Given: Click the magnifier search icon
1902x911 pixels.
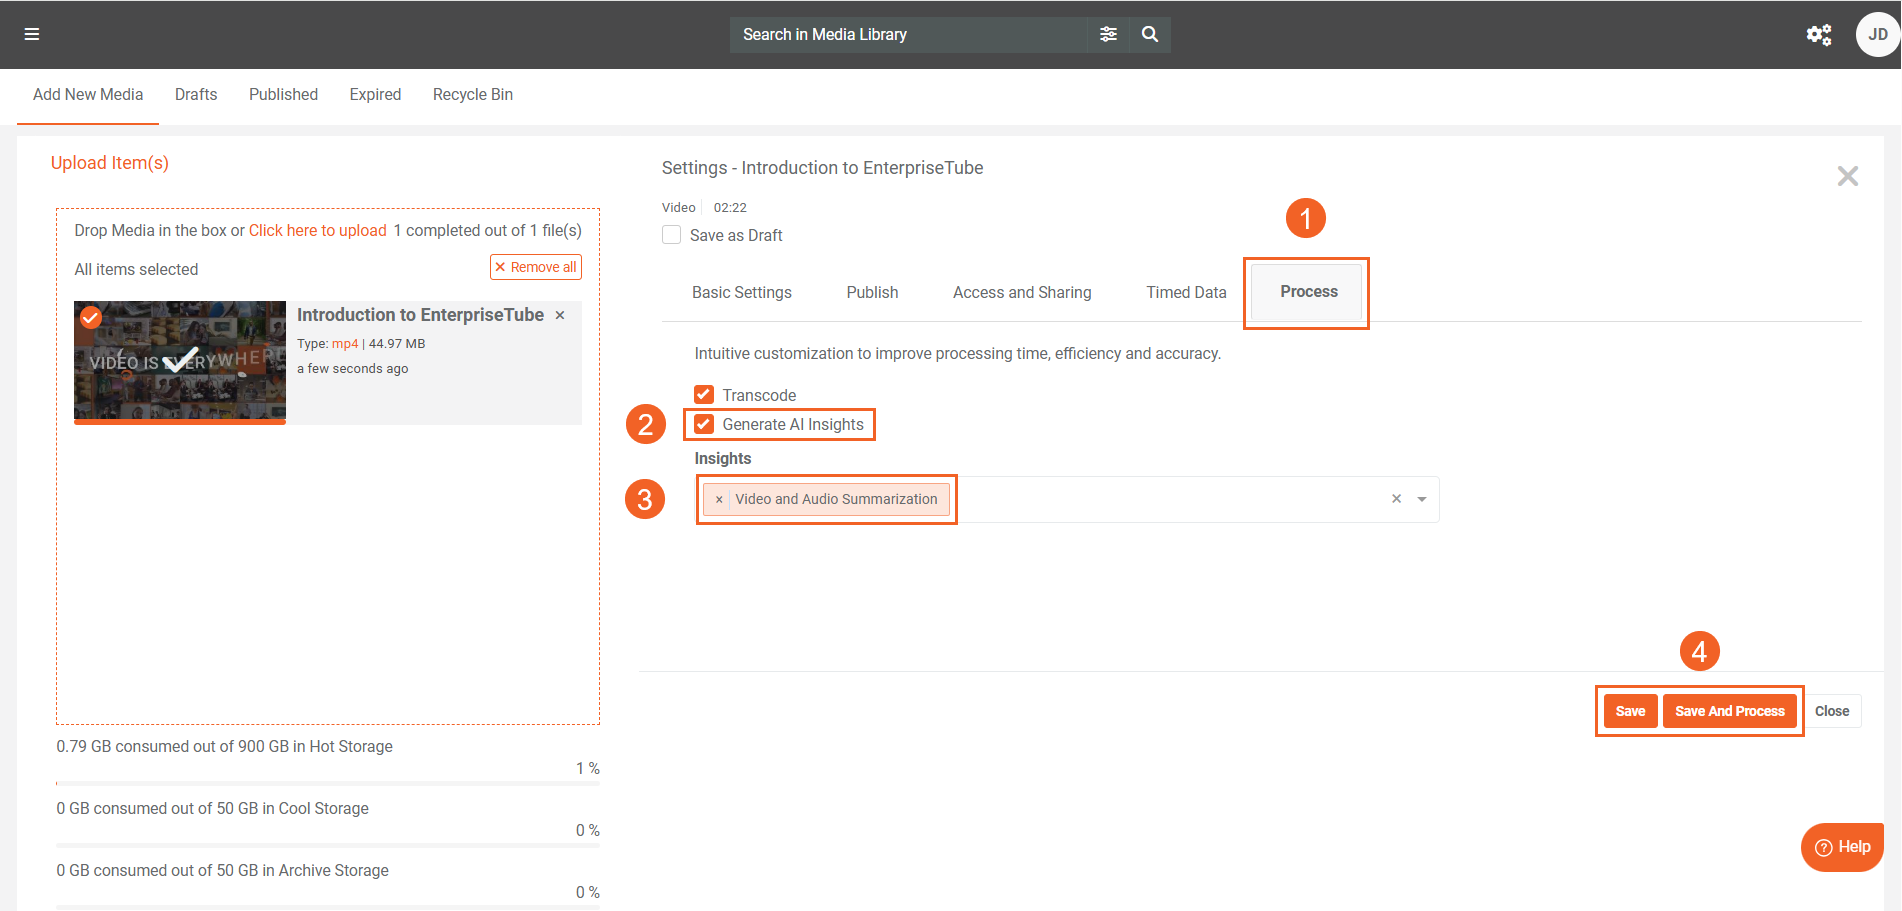Looking at the screenshot, I should (x=1150, y=34).
